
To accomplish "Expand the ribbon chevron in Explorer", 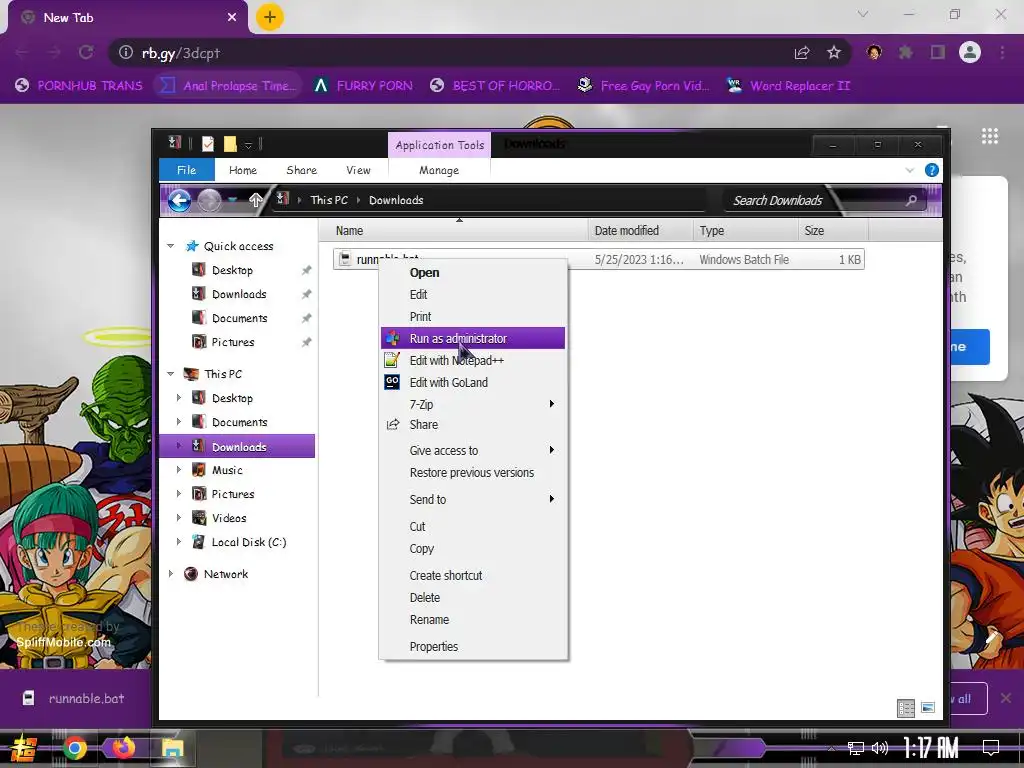I will tap(910, 170).
